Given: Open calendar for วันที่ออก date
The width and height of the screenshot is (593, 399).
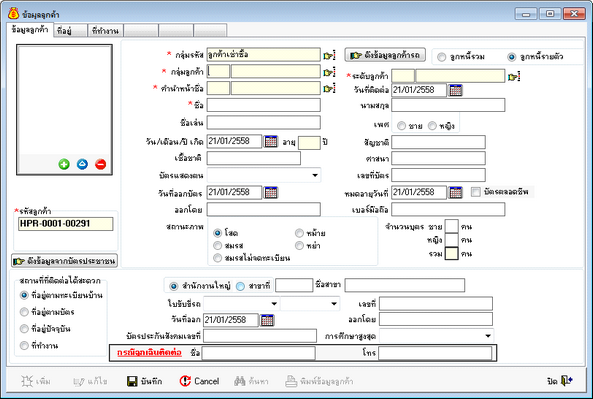Looking at the screenshot, I should 267,320.
